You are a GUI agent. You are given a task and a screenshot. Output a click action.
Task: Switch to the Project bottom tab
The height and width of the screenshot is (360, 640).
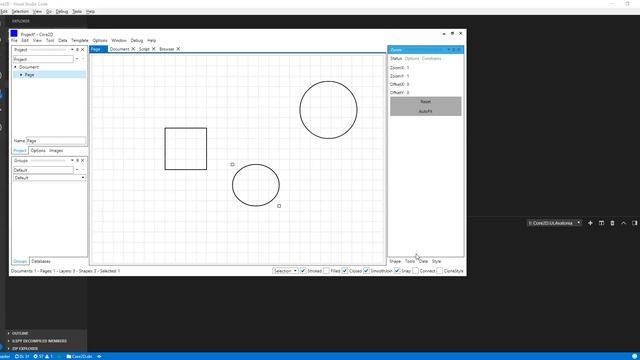click(20, 151)
